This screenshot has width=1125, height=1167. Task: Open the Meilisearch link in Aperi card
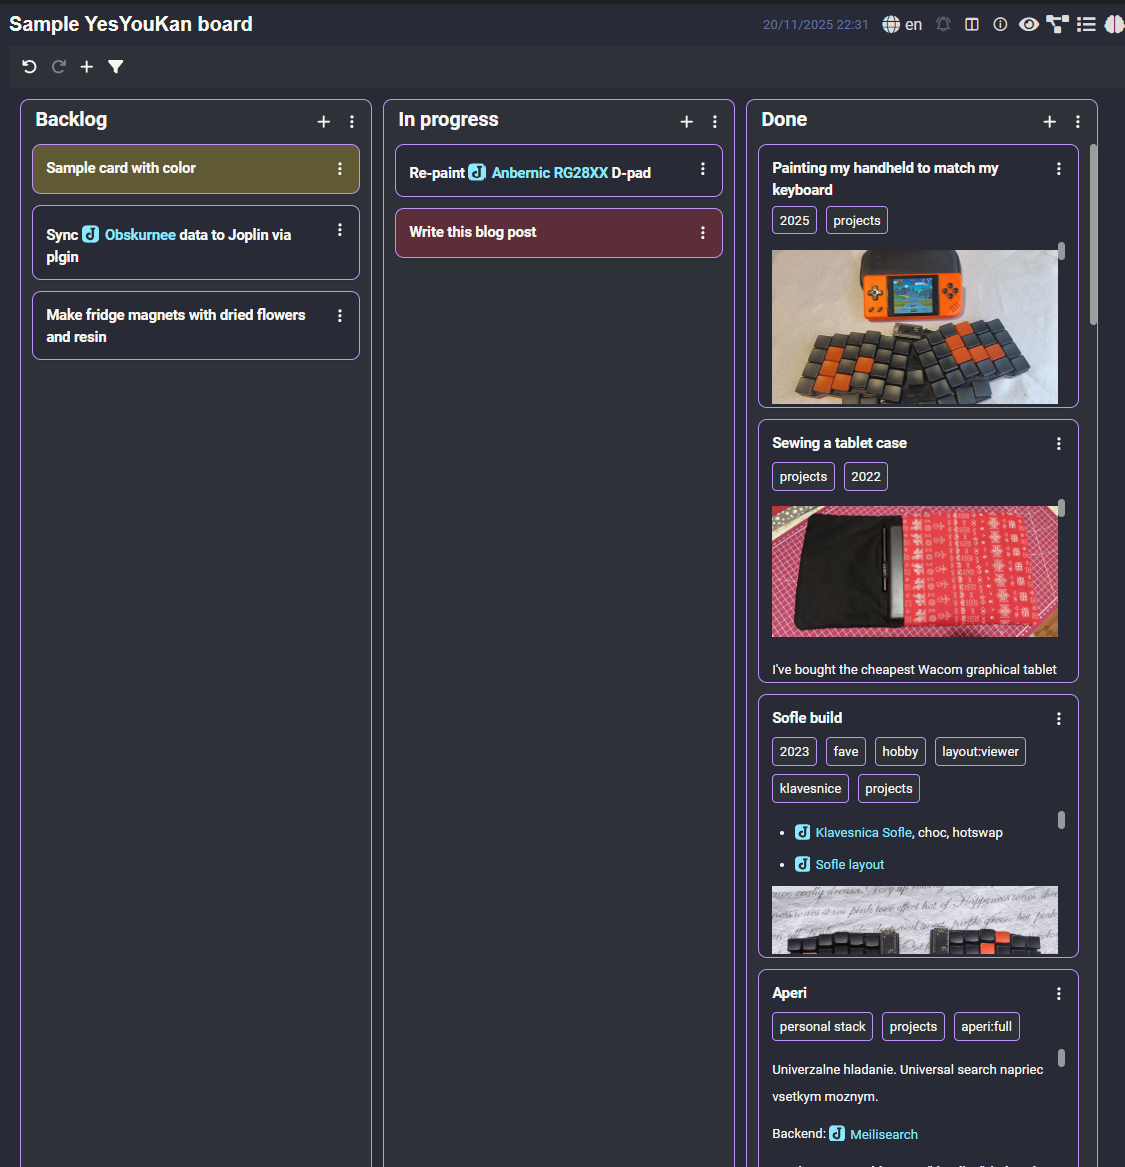click(883, 1134)
